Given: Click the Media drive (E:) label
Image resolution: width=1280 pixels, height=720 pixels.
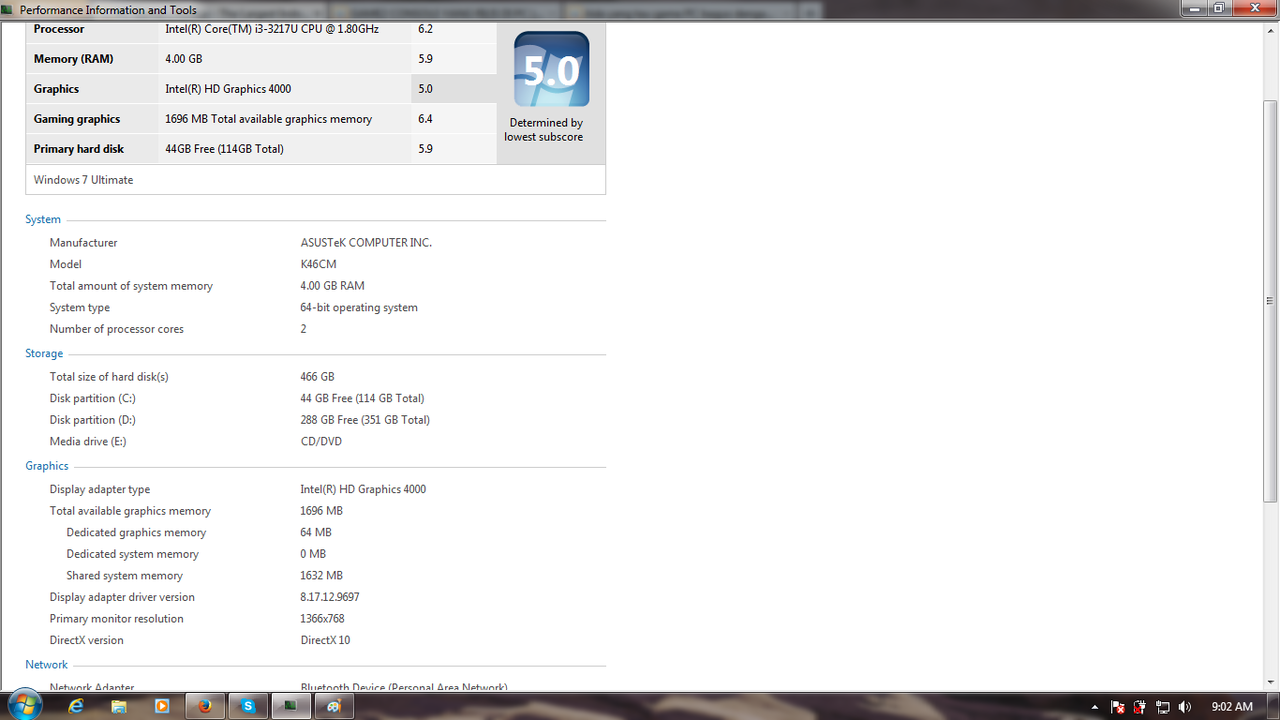Looking at the screenshot, I should click(x=88, y=442).
